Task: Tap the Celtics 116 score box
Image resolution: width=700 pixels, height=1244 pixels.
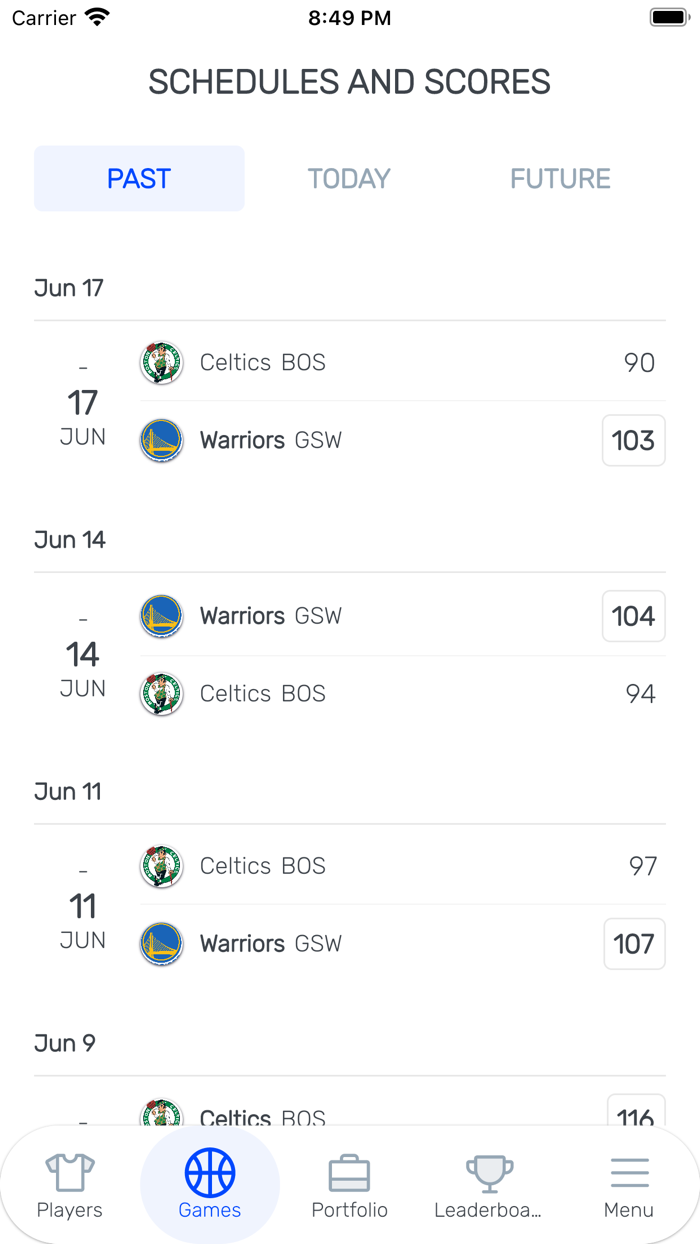Action: tap(636, 1116)
